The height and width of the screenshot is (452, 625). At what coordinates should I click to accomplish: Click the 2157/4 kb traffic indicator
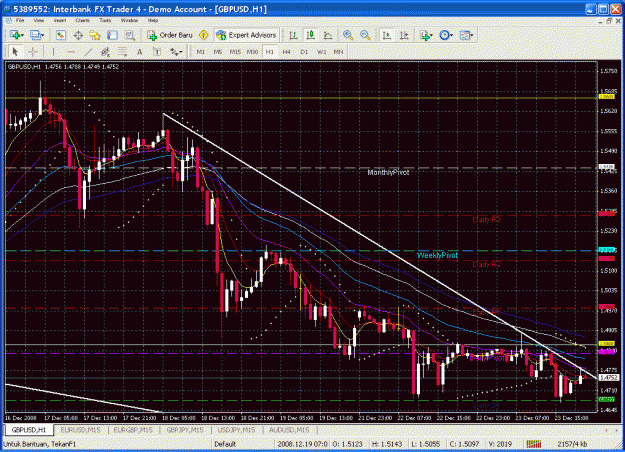coord(572,444)
